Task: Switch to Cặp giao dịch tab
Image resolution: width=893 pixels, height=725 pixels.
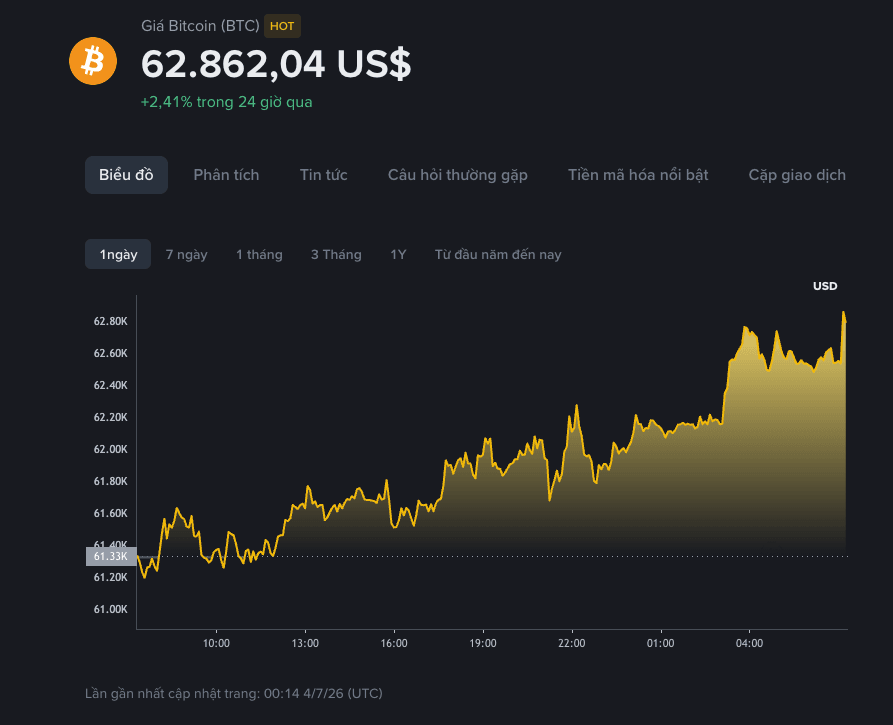Action: (x=797, y=175)
